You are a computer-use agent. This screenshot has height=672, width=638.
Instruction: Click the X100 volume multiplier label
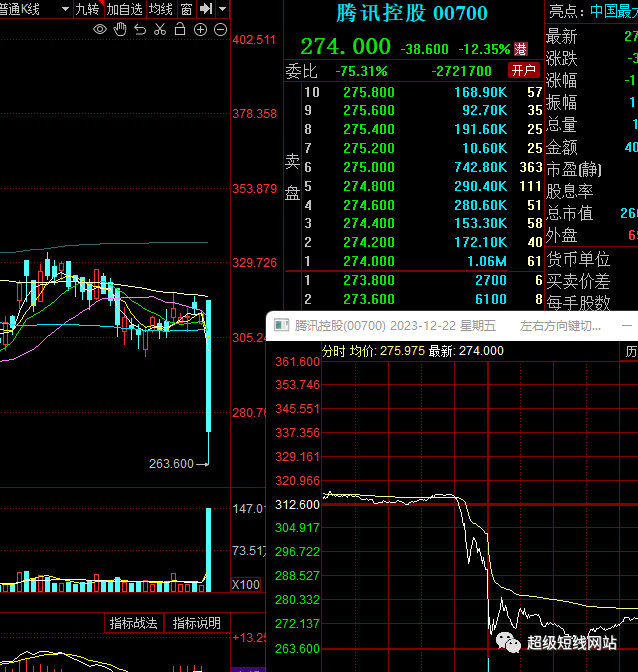click(x=246, y=585)
